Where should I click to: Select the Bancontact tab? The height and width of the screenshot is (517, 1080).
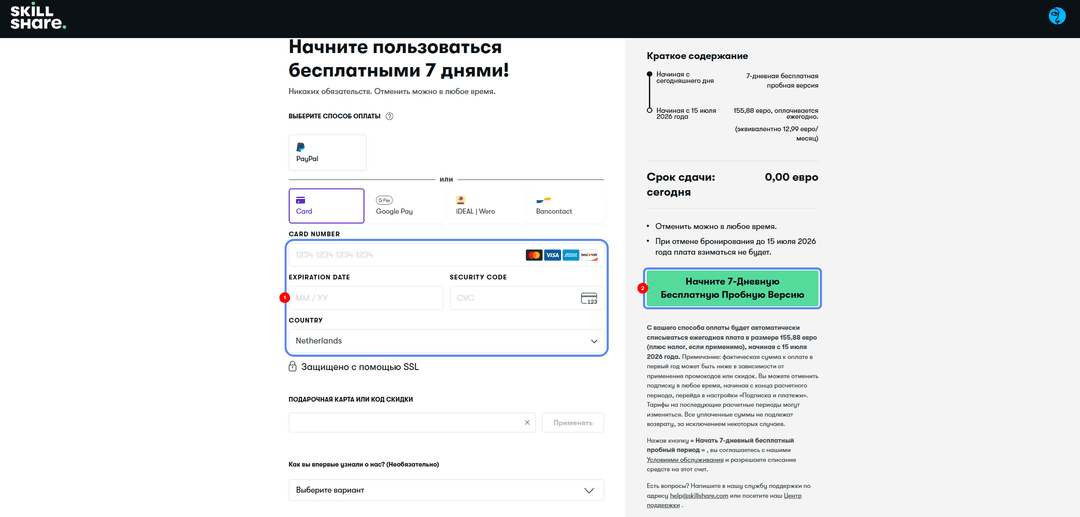[x=567, y=206]
